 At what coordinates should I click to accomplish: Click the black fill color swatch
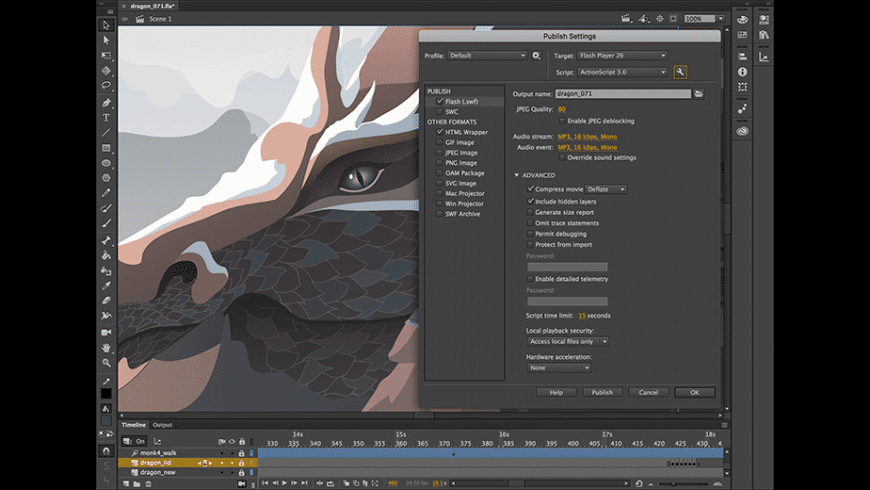(107, 393)
